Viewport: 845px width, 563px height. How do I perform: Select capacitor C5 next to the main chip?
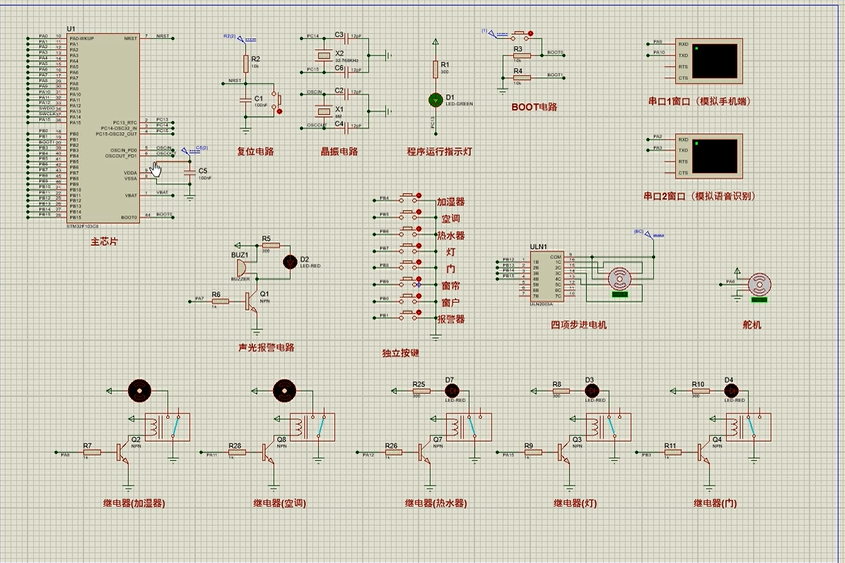(190, 172)
